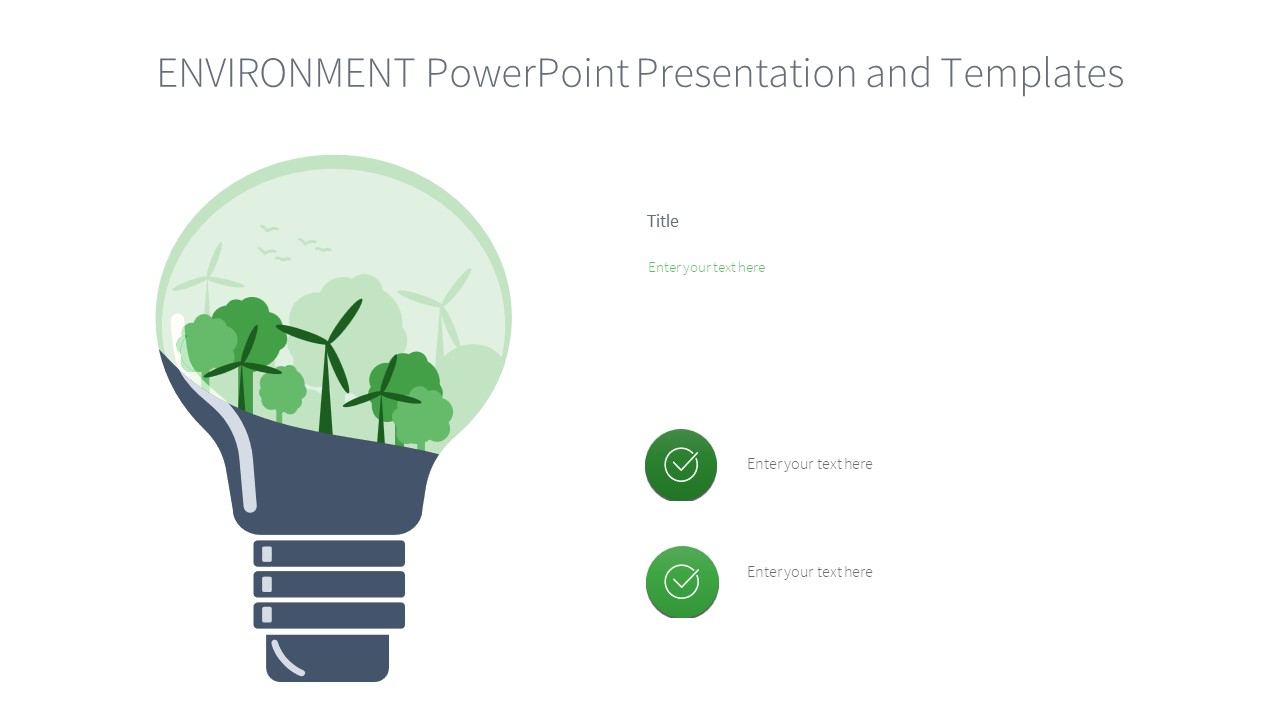Click the slide title heading text
1280x720 pixels.
click(640, 73)
